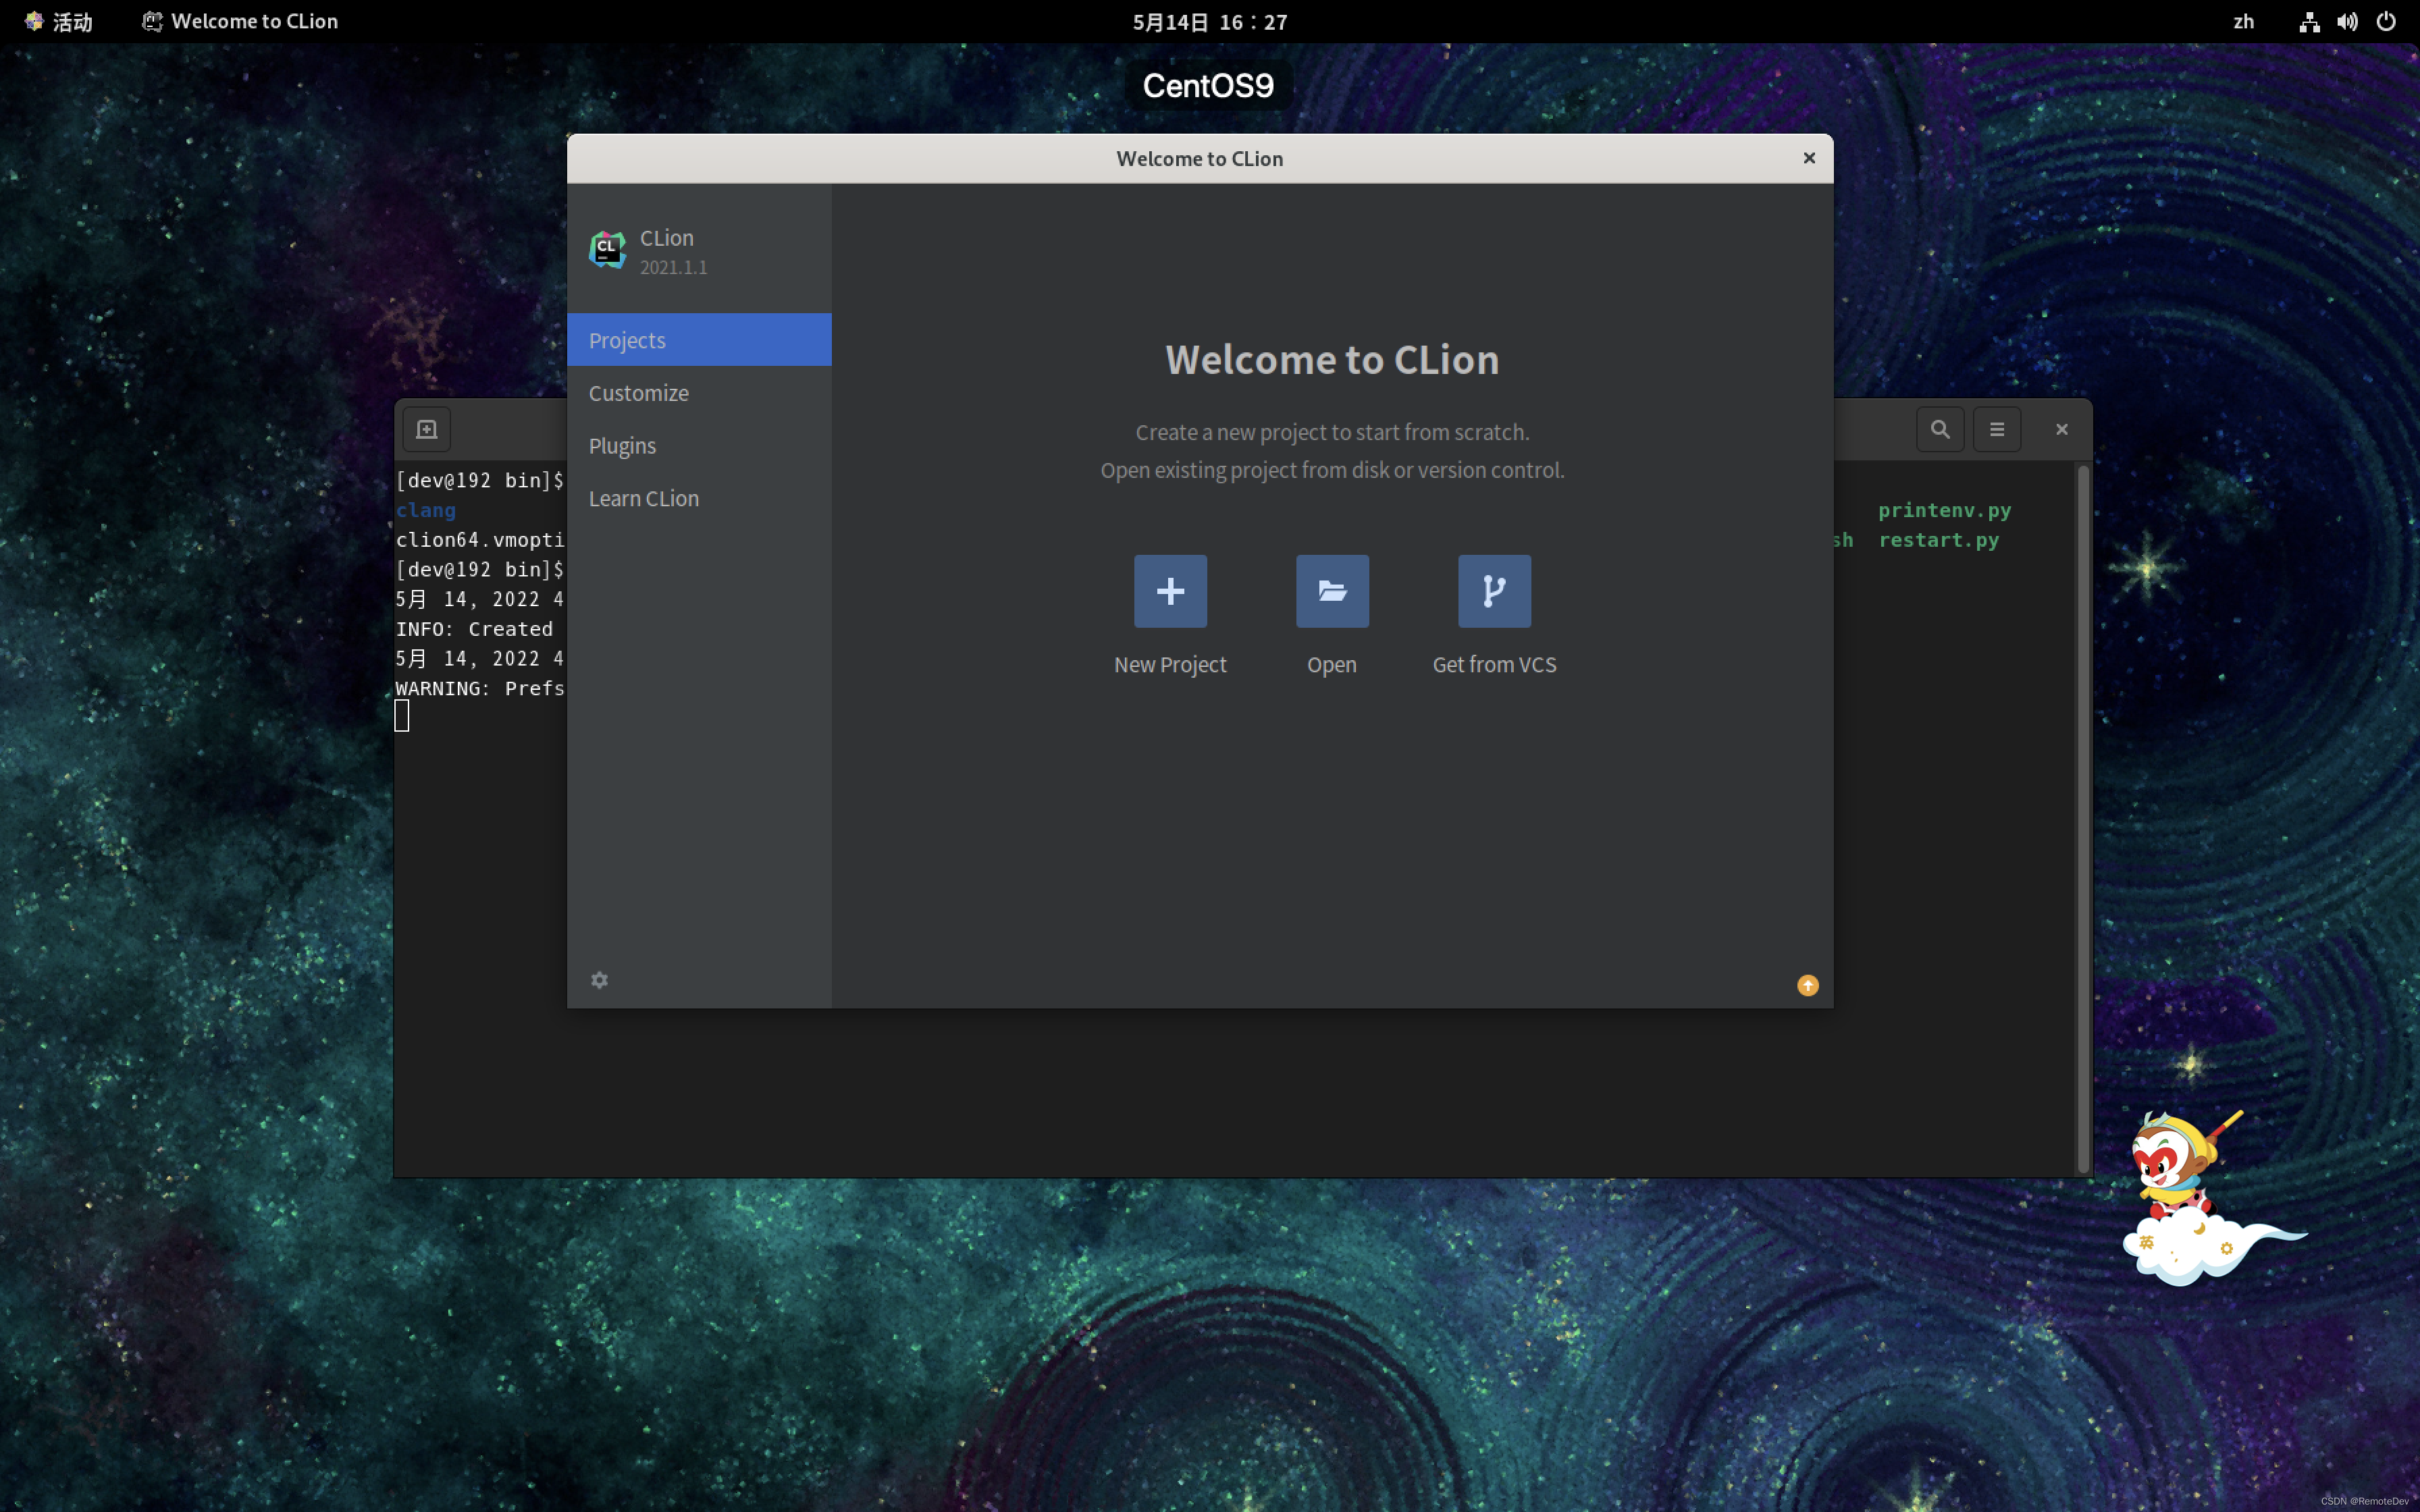Click the terminal scrollbar
2420x1512 pixels.
[x=2083, y=818]
